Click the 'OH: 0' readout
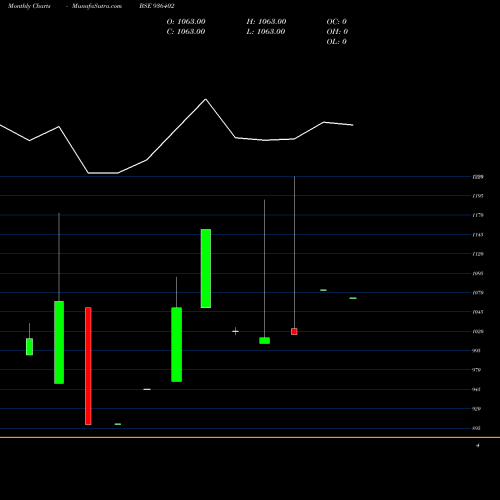500x500 pixels. [x=337, y=32]
